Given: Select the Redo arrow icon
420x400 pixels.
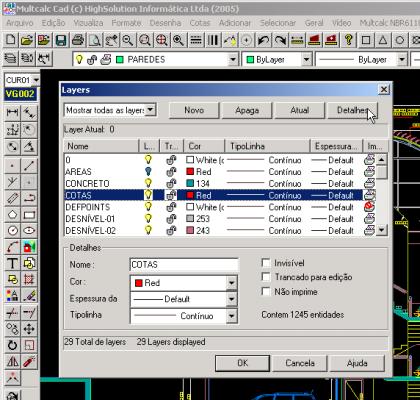Looking at the screenshot, I should [280, 41].
